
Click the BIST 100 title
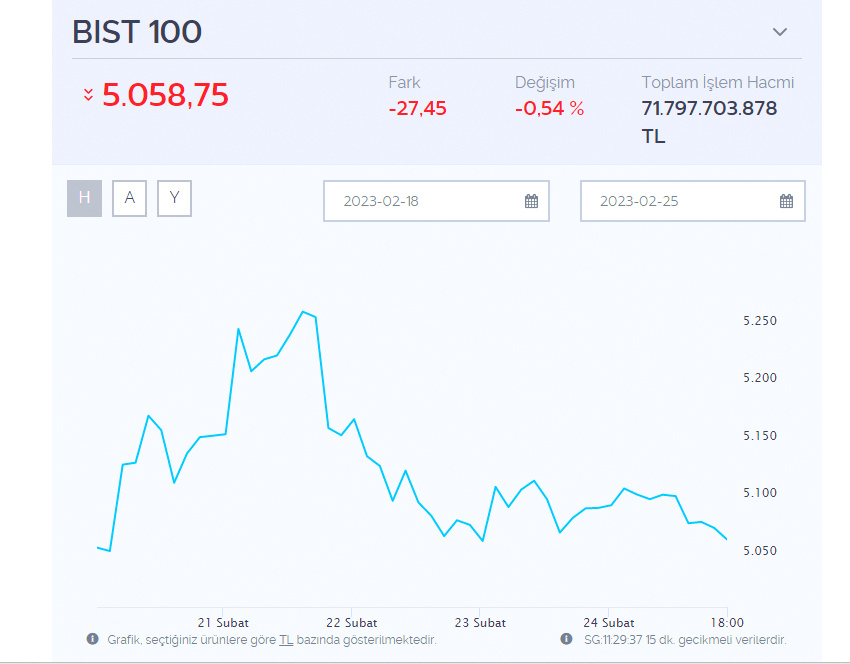[x=137, y=32]
